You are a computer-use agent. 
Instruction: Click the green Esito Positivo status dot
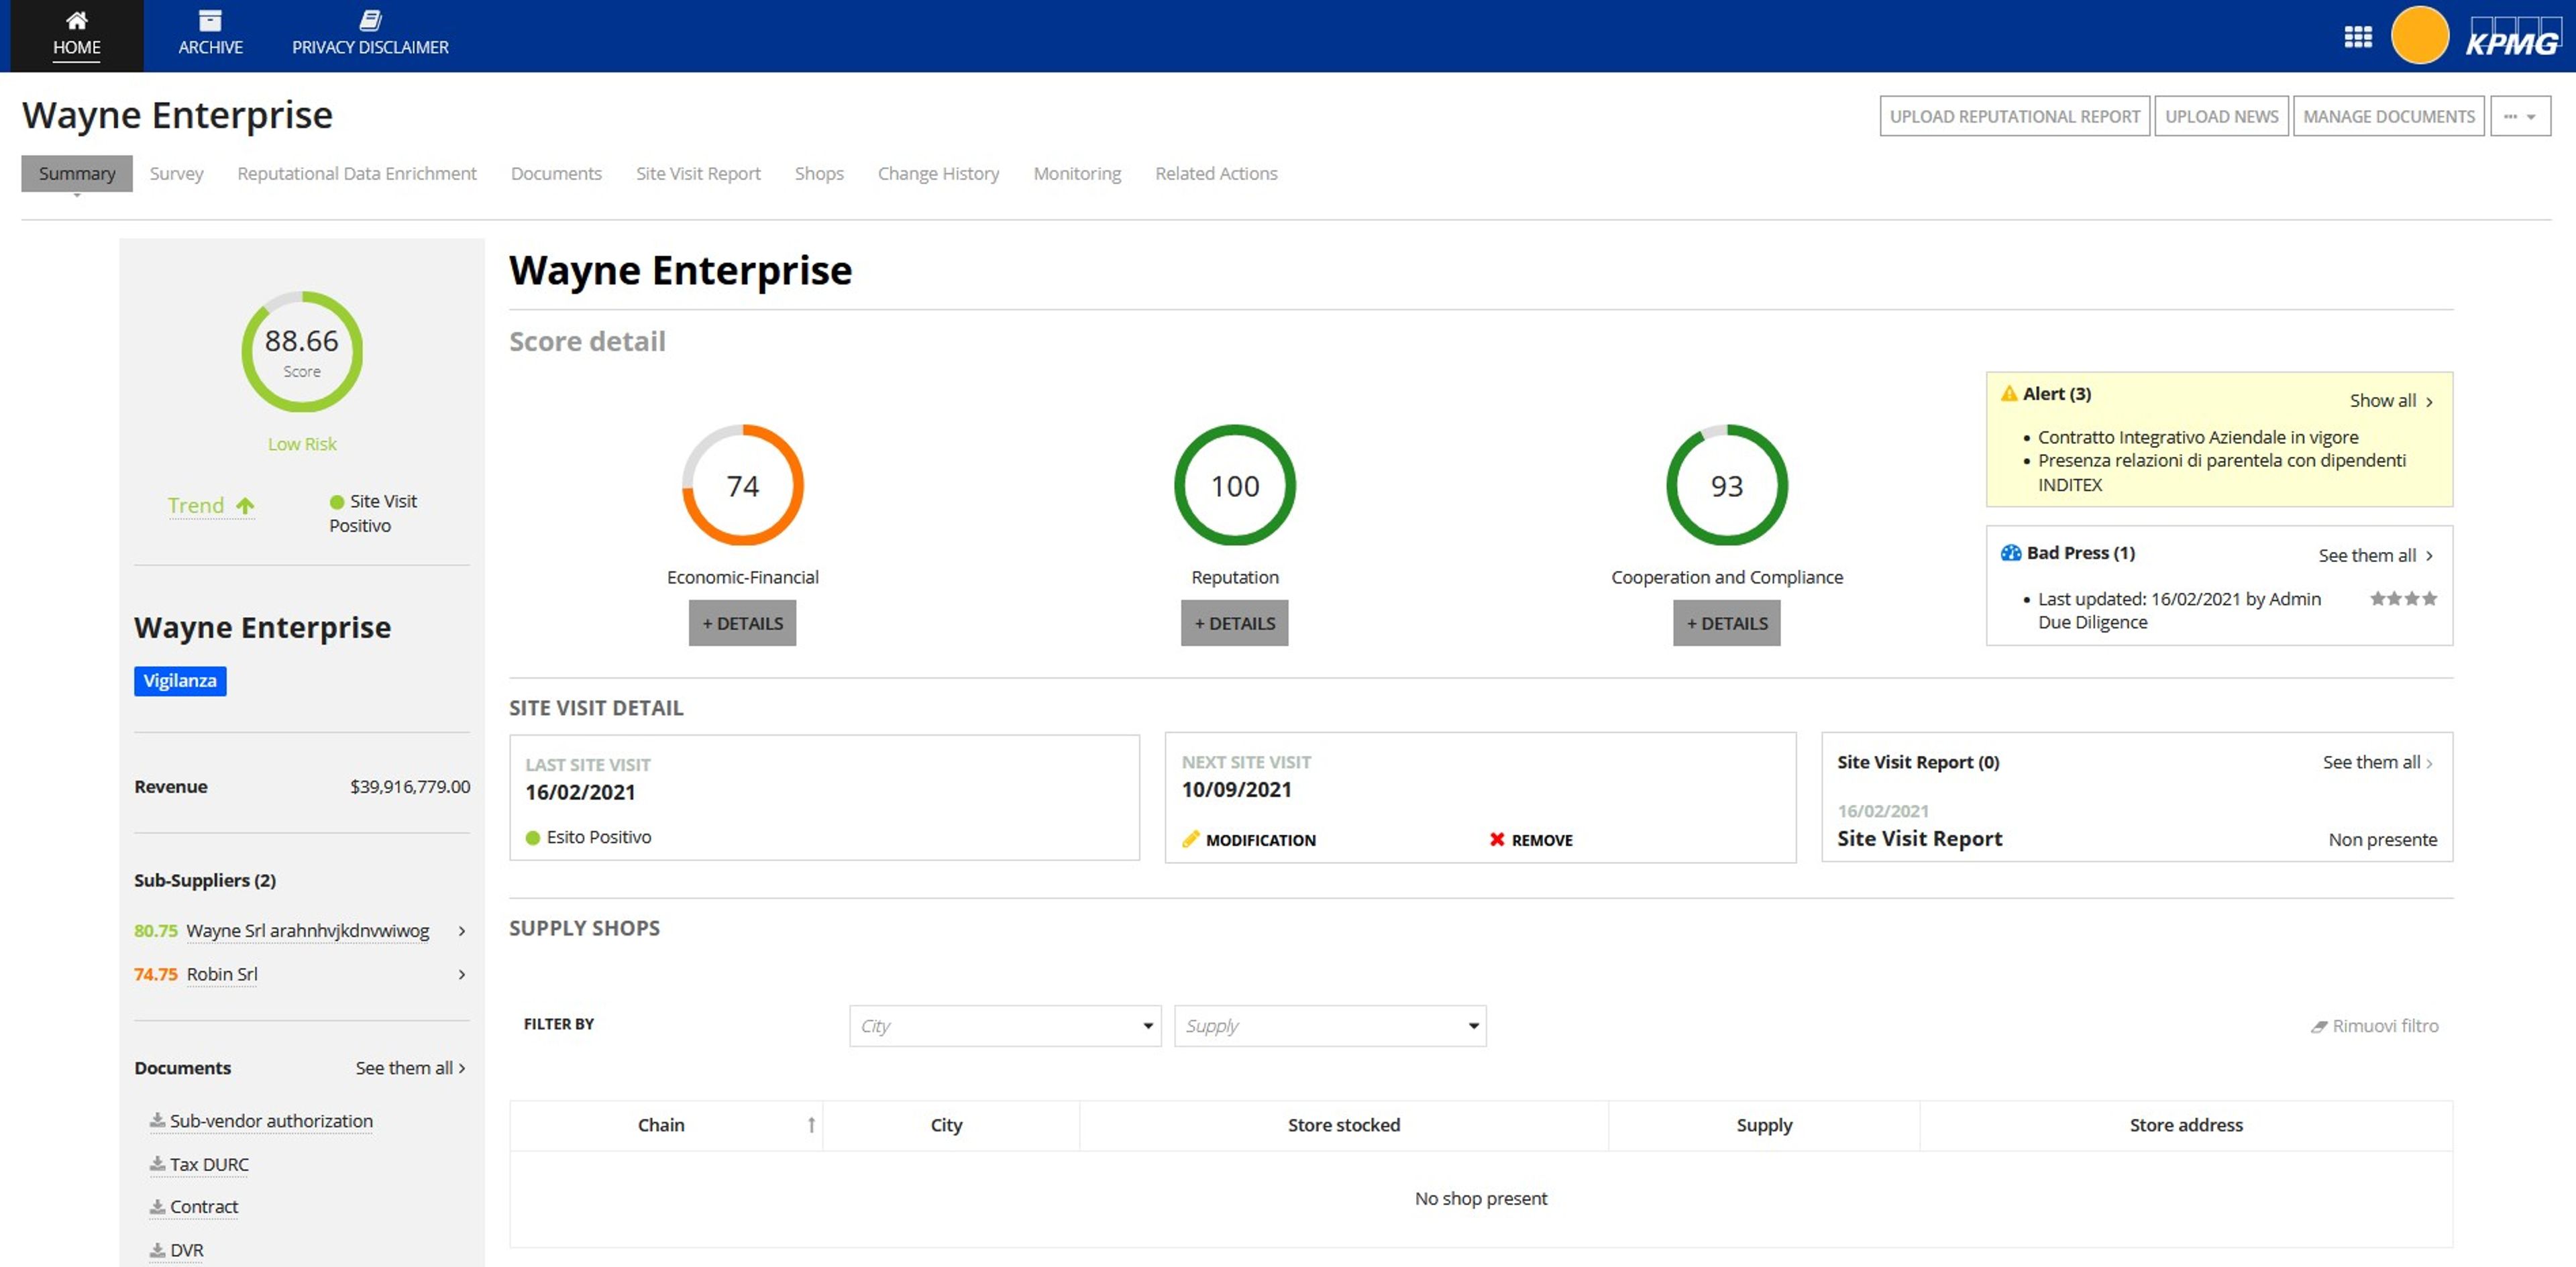click(x=533, y=838)
